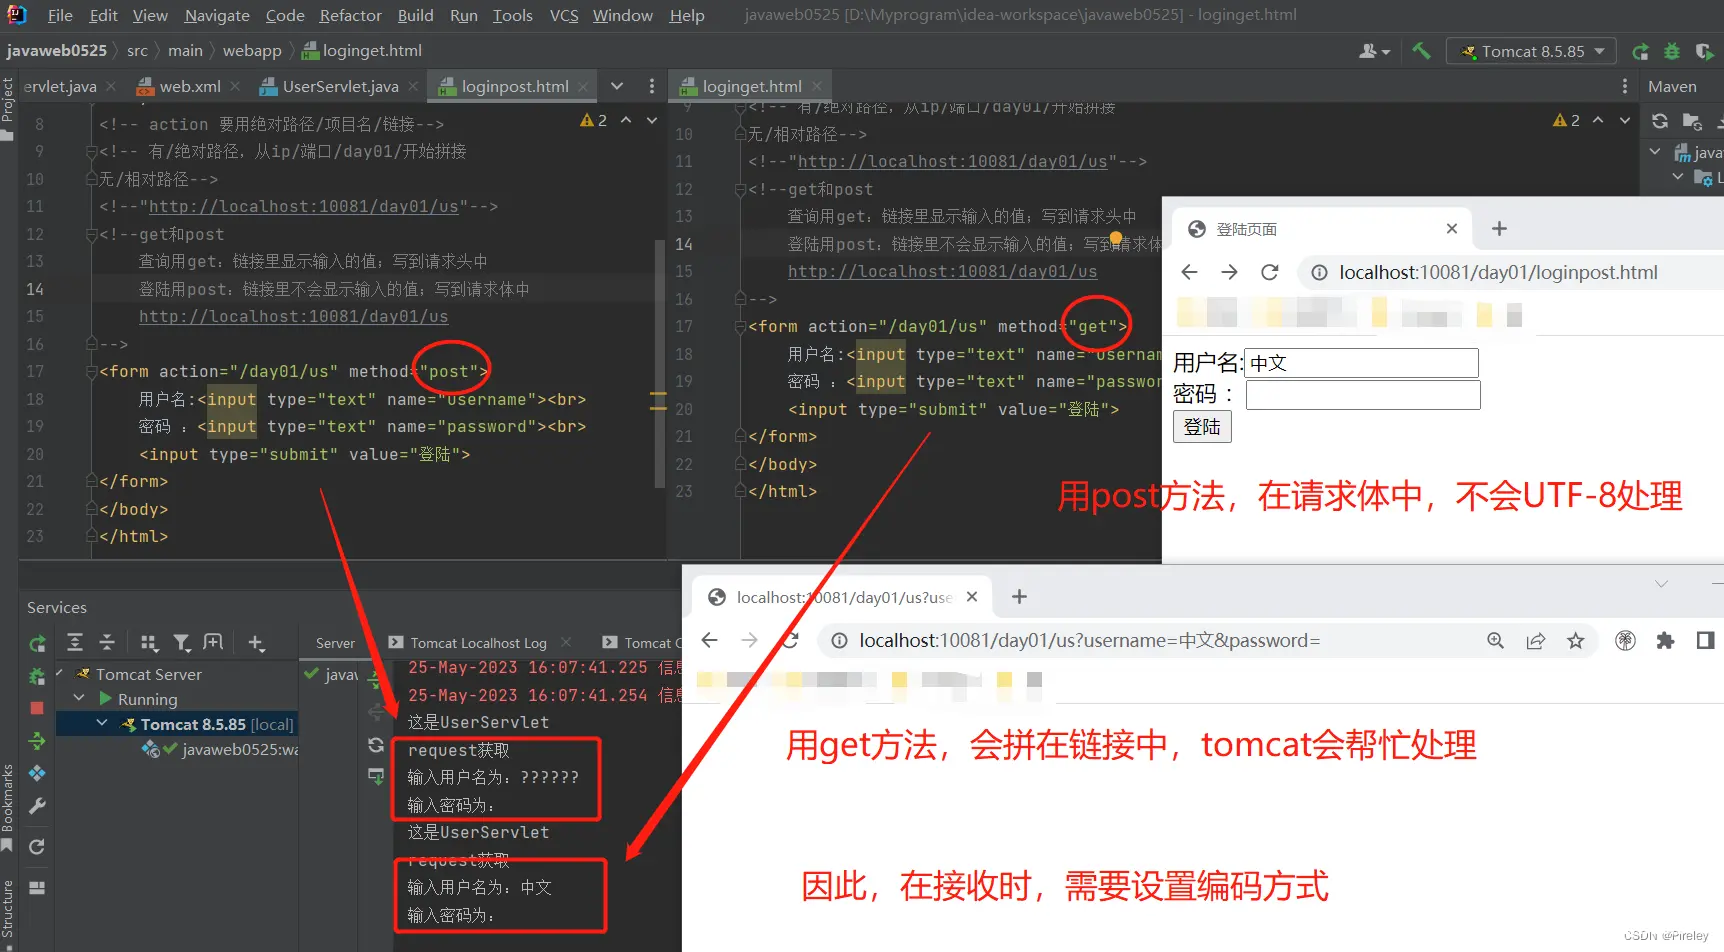This screenshot has height=952, width=1724.
Task: Open the Bookmarks tool window stripe
Action: coord(8,808)
